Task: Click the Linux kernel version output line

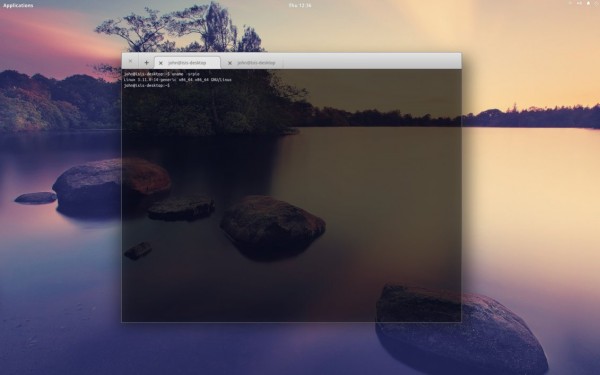Action: pyautogui.click(x=178, y=80)
